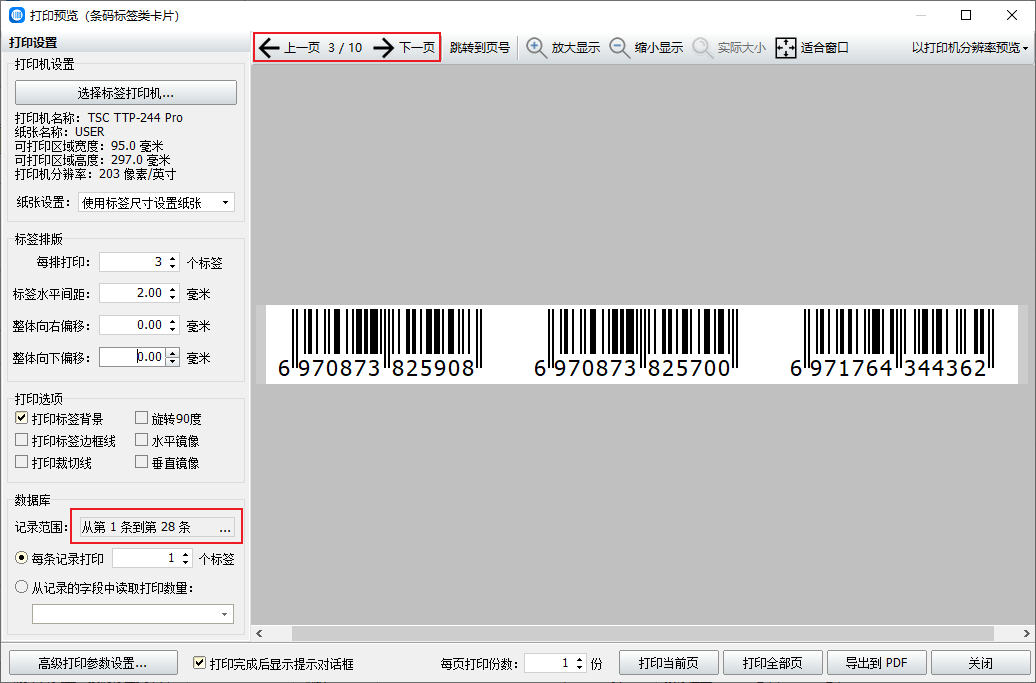Viewport: 1036px width, 683px height.
Task: Open the field dropdown under 从记录的字段中读取打印数量
Action: coord(133,614)
